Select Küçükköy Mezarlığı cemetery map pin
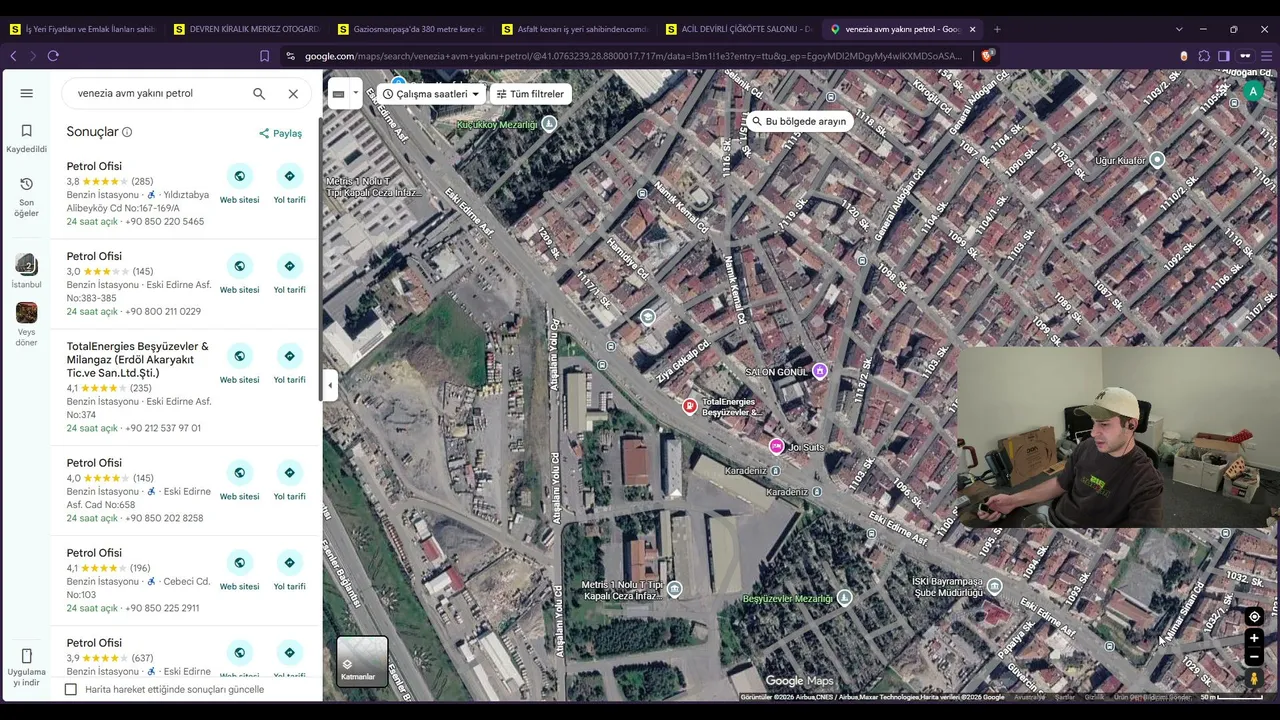The height and width of the screenshot is (720, 1280). click(549, 124)
